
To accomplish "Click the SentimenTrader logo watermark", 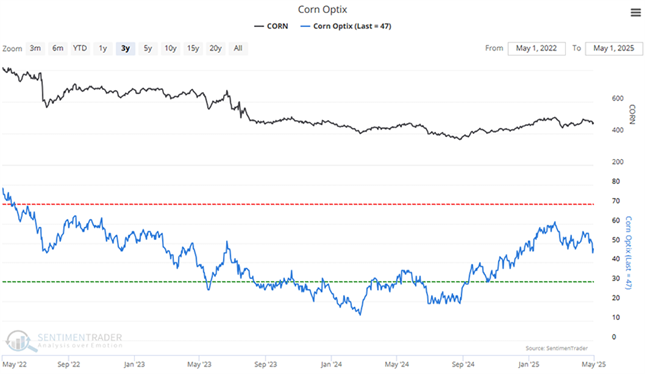I will pos(64,341).
